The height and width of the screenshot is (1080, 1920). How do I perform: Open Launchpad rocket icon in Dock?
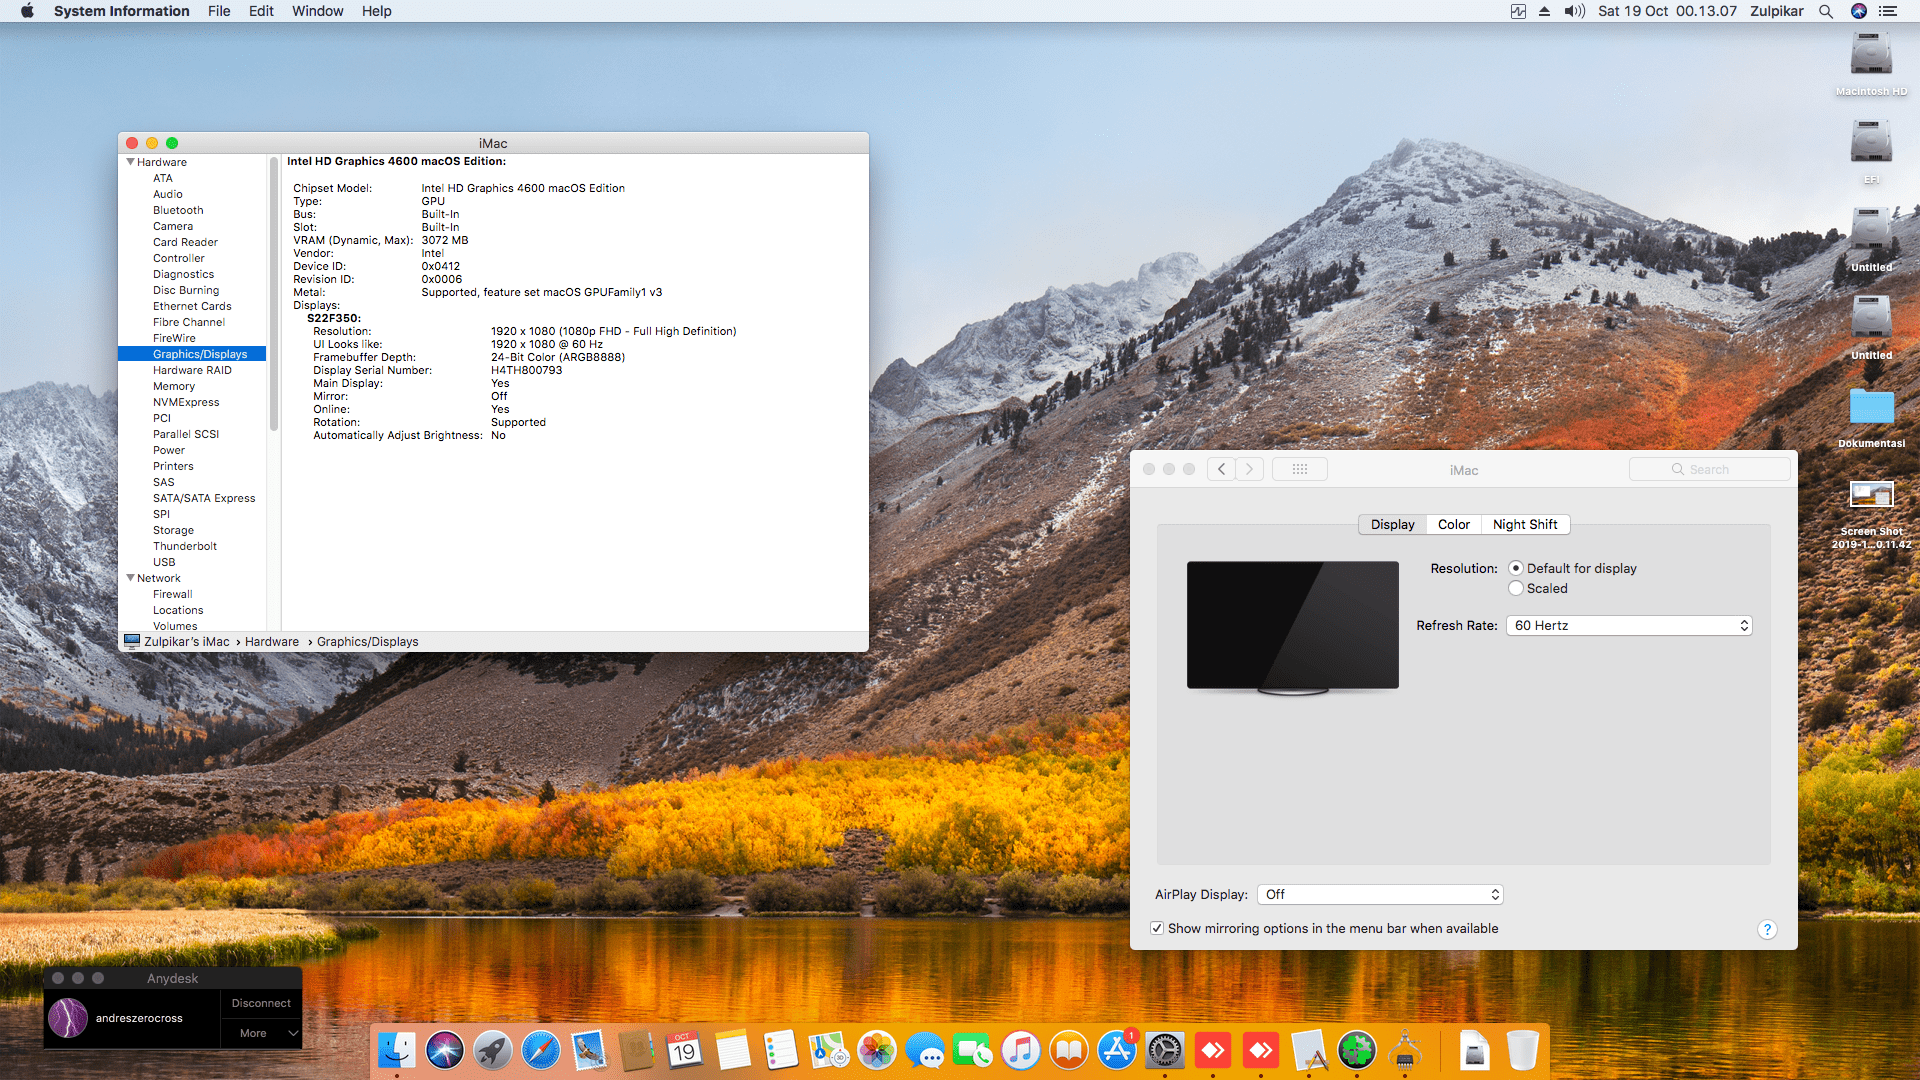pos(493,1051)
